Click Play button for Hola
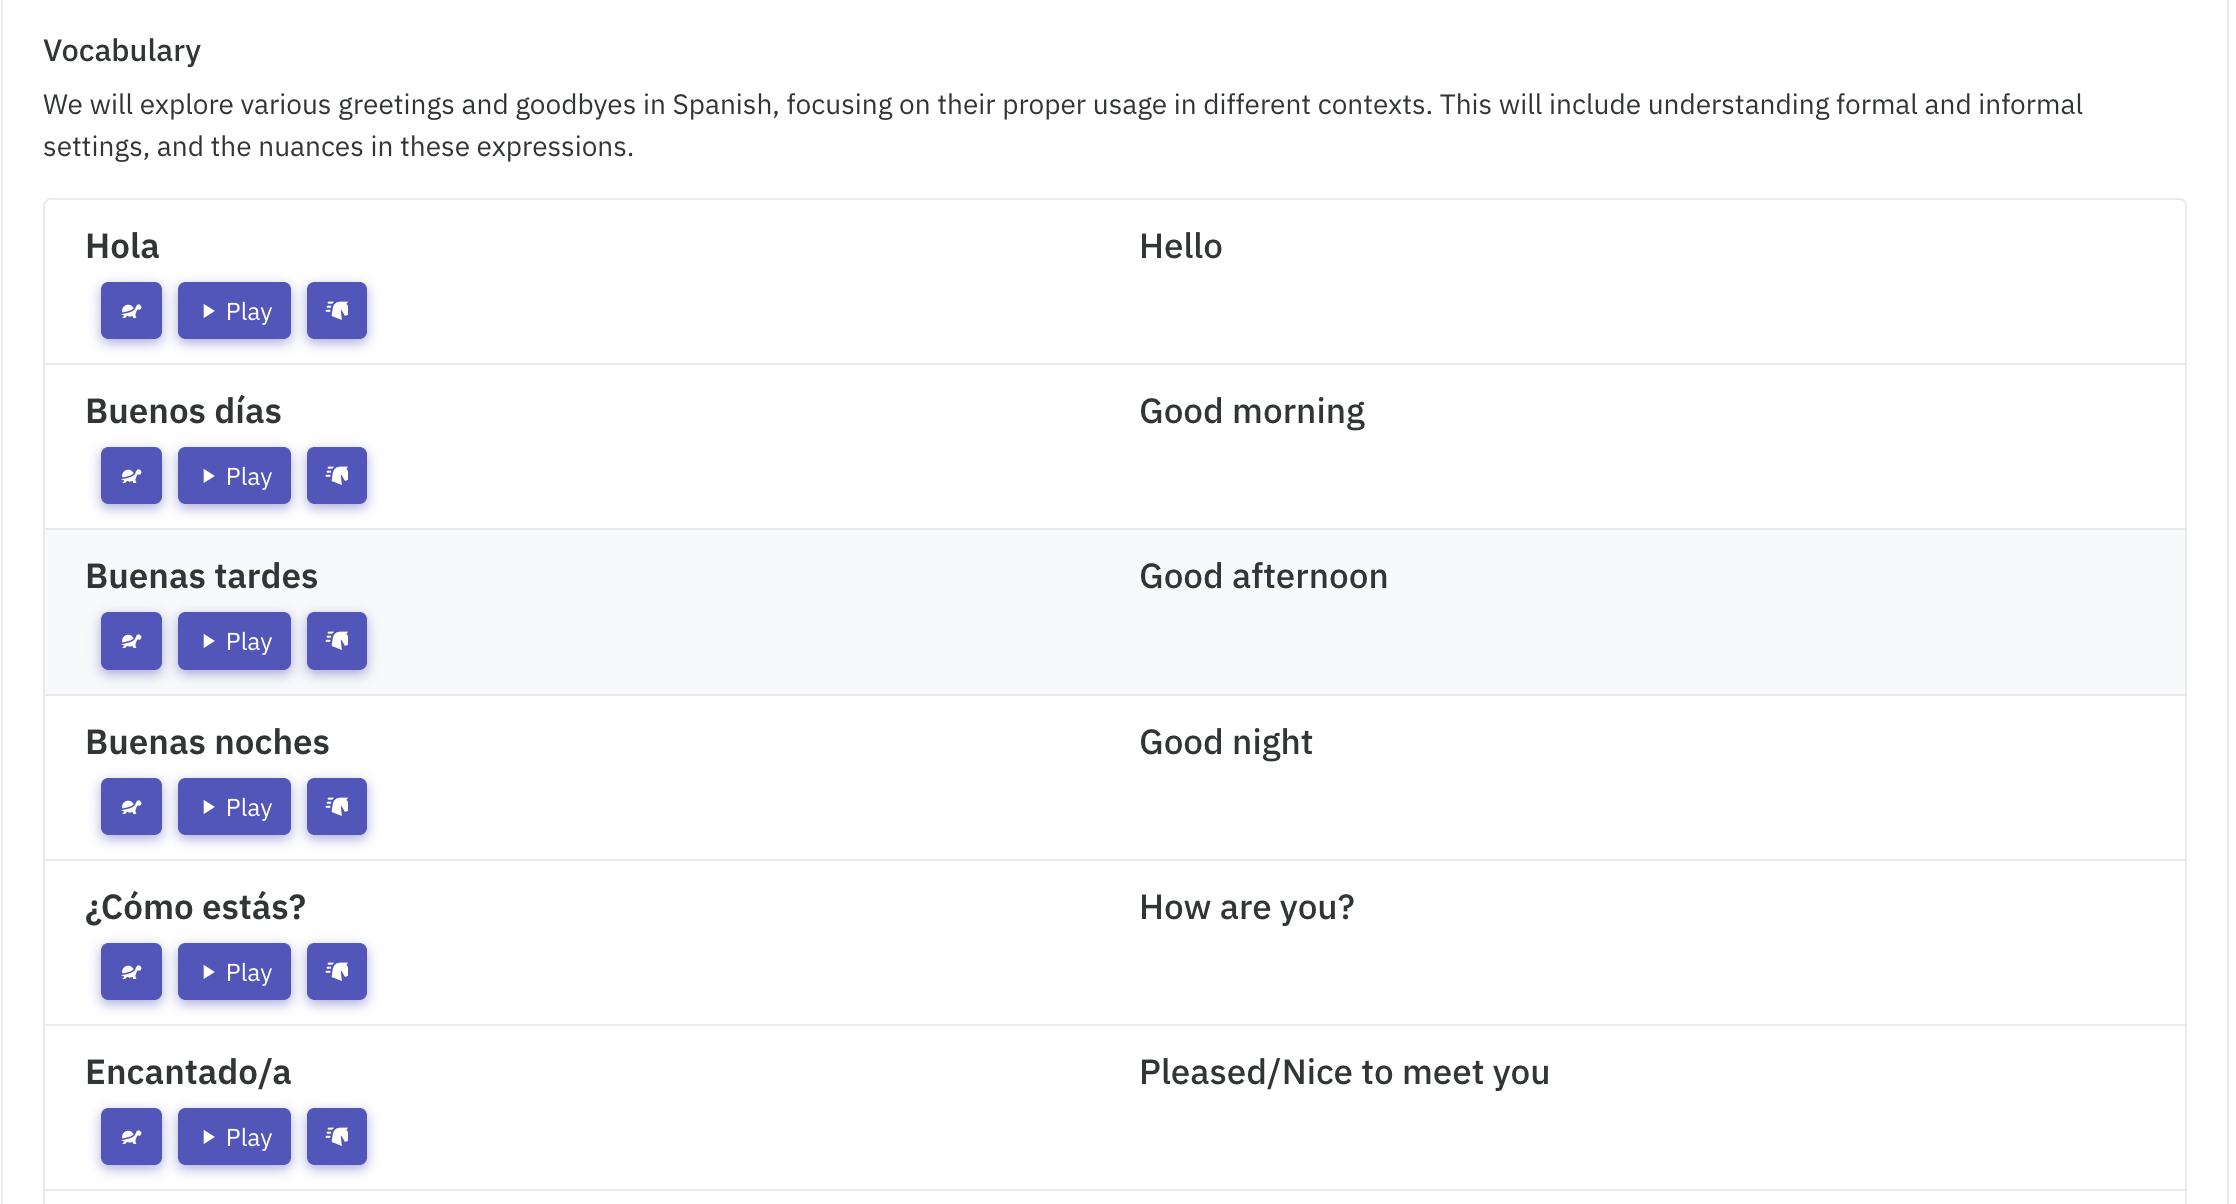Screen dimensions: 2236x1204 coord(234,311)
